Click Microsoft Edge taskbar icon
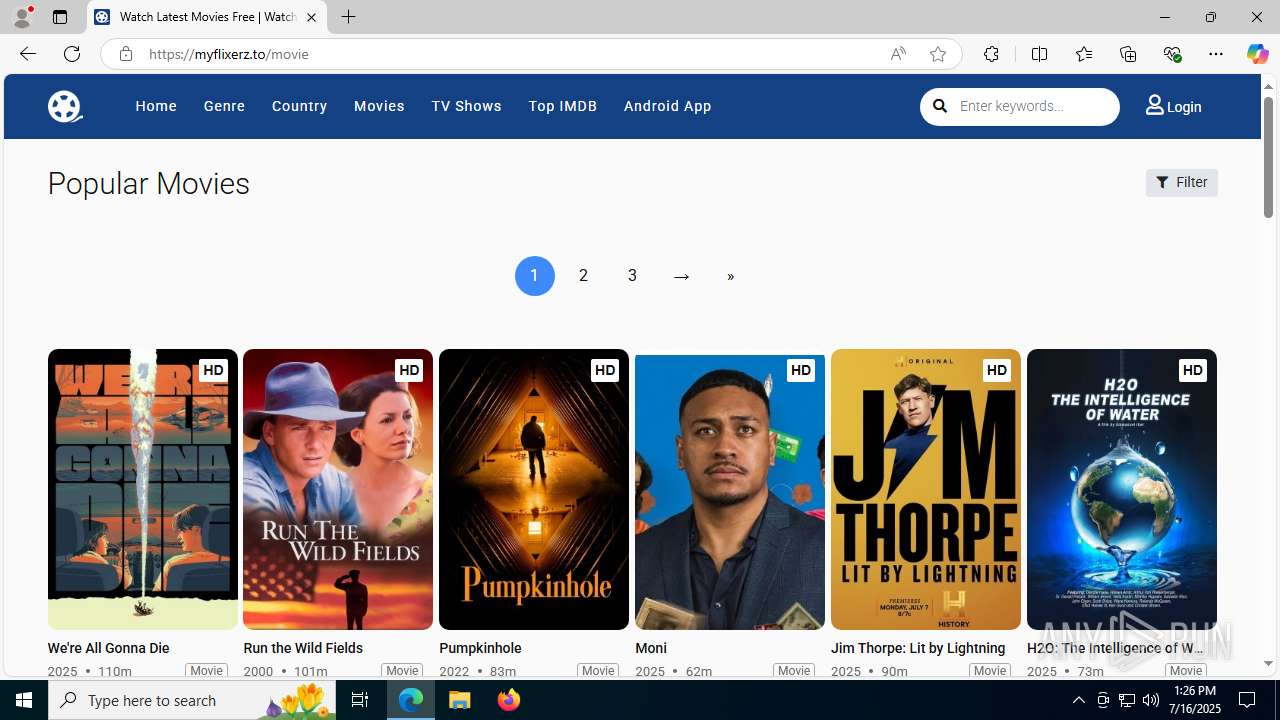 pyautogui.click(x=411, y=700)
